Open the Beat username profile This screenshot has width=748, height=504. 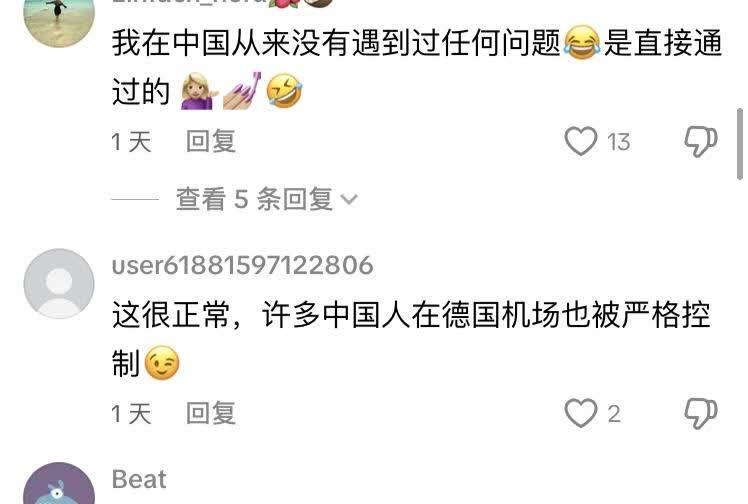[x=139, y=479]
